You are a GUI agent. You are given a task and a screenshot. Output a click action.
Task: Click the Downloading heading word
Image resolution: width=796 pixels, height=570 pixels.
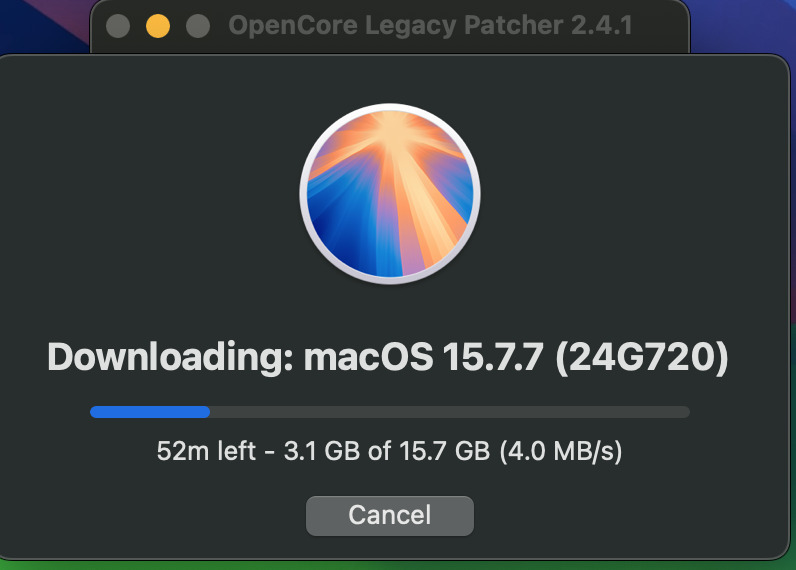(x=171, y=357)
